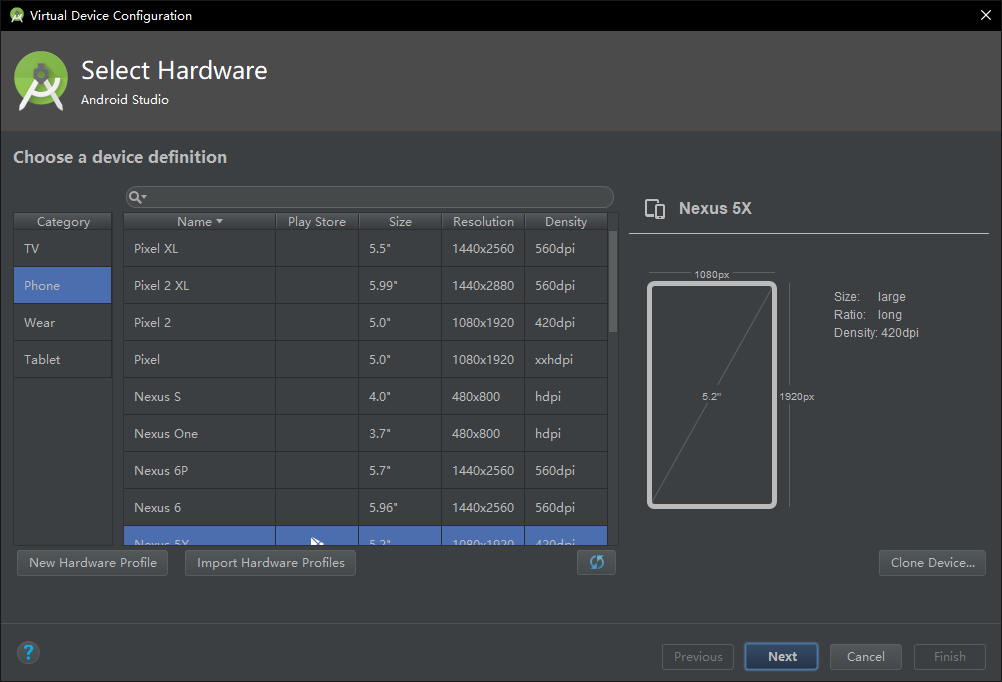Click the xxhdpi density cell
The height and width of the screenshot is (682, 1002).
[x=566, y=360]
